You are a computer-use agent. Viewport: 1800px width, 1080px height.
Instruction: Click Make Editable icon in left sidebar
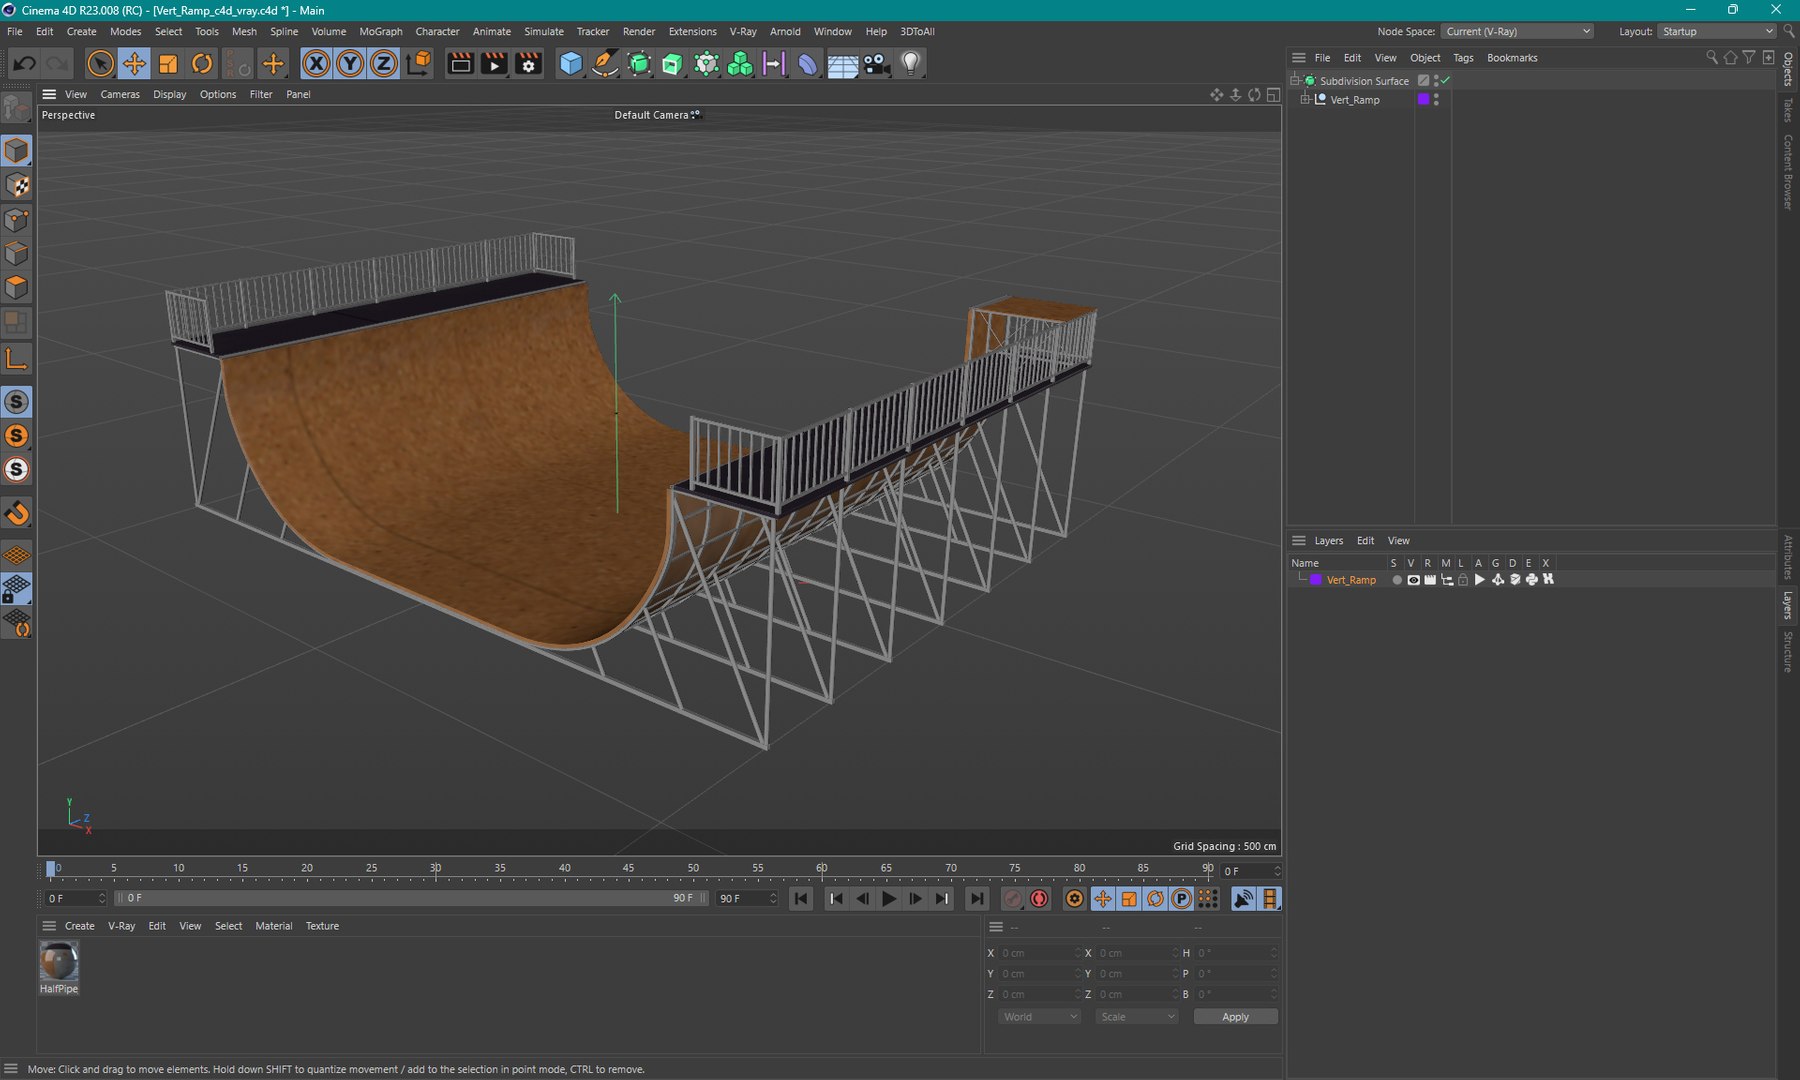pos(17,106)
